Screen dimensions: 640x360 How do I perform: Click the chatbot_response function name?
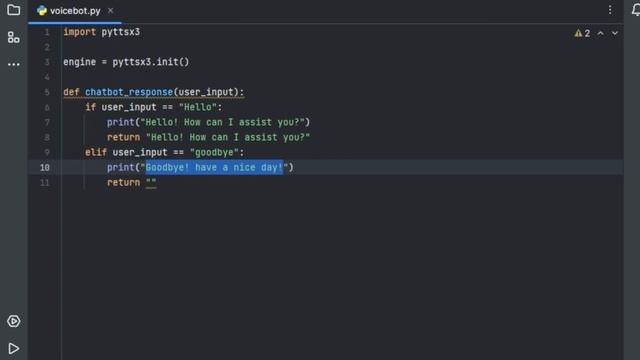click(129, 92)
